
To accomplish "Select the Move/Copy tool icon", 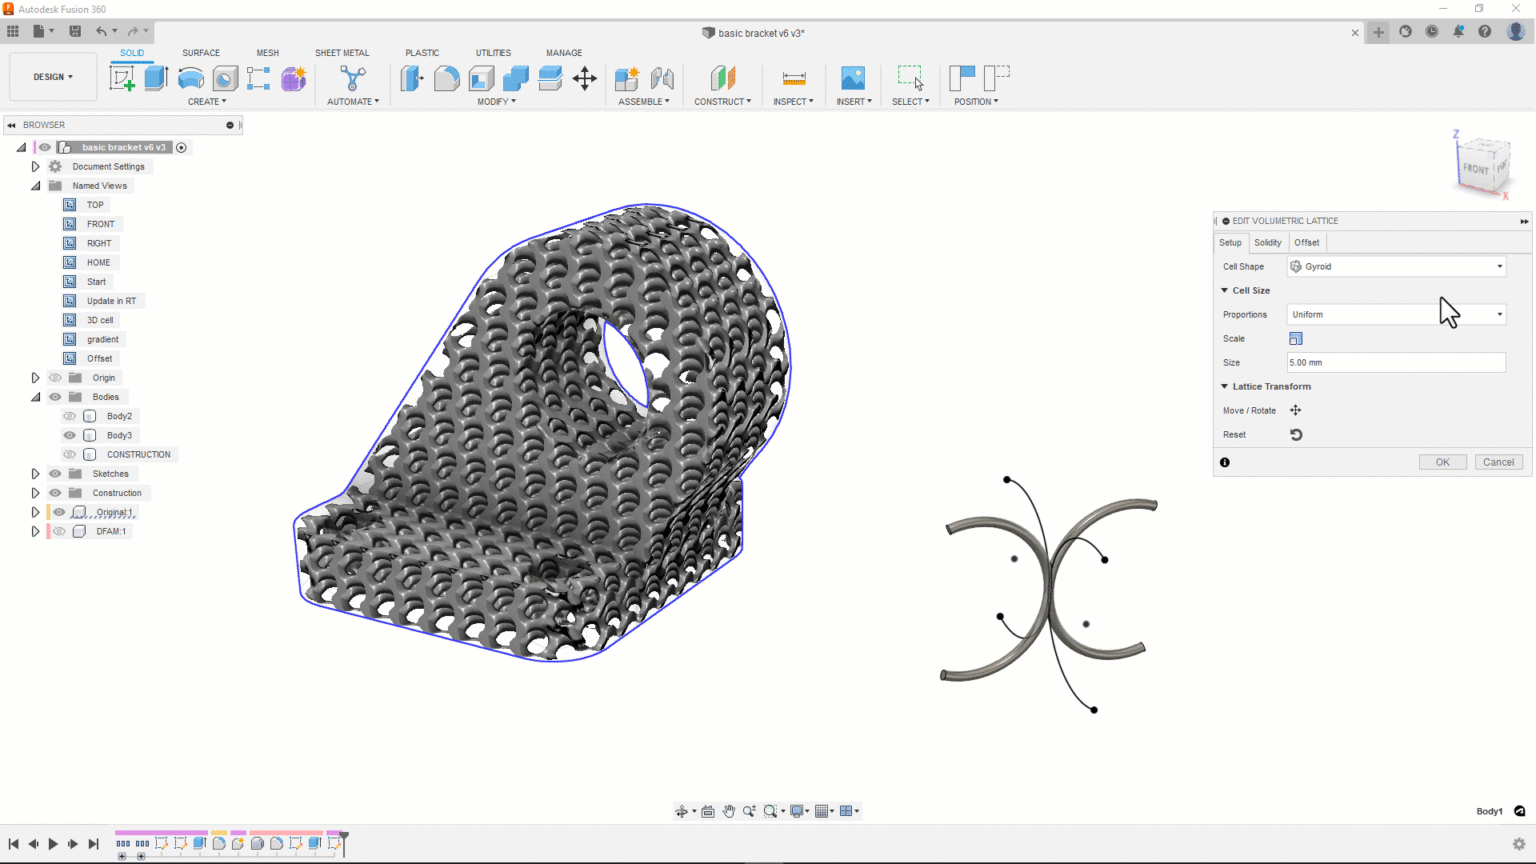I will click(x=585, y=79).
